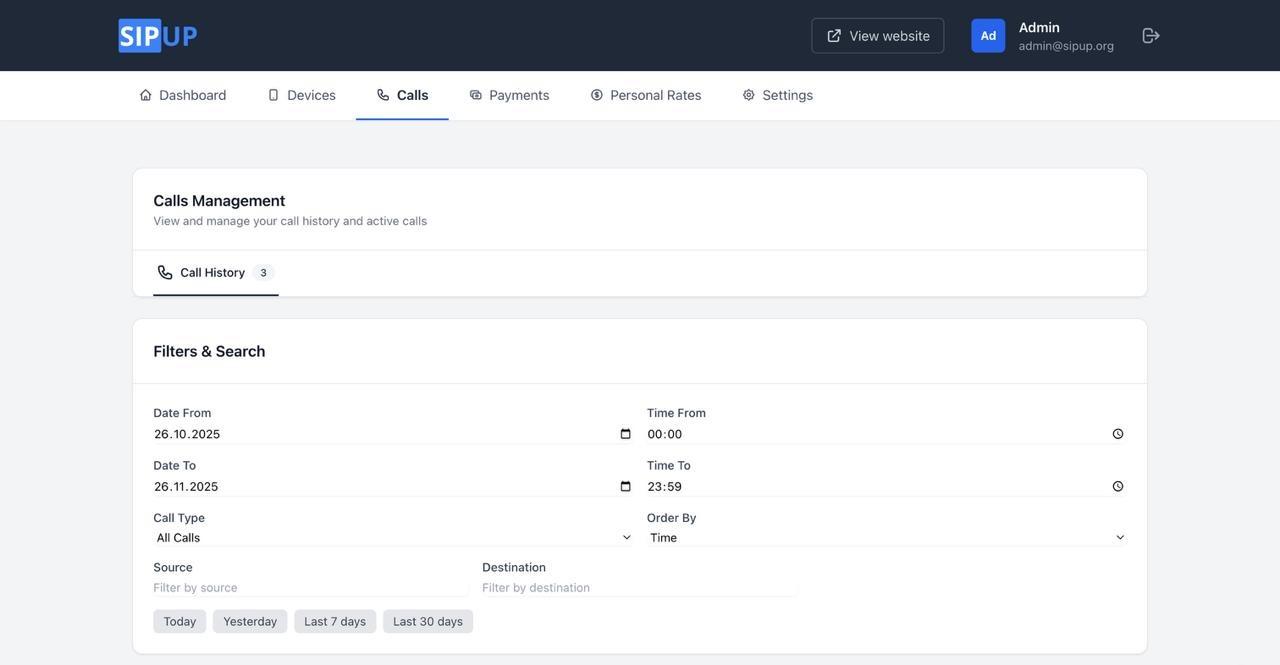The width and height of the screenshot is (1280, 665).
Task: Apply the Last 7 days filter
Action: click(x=335, y=622)
